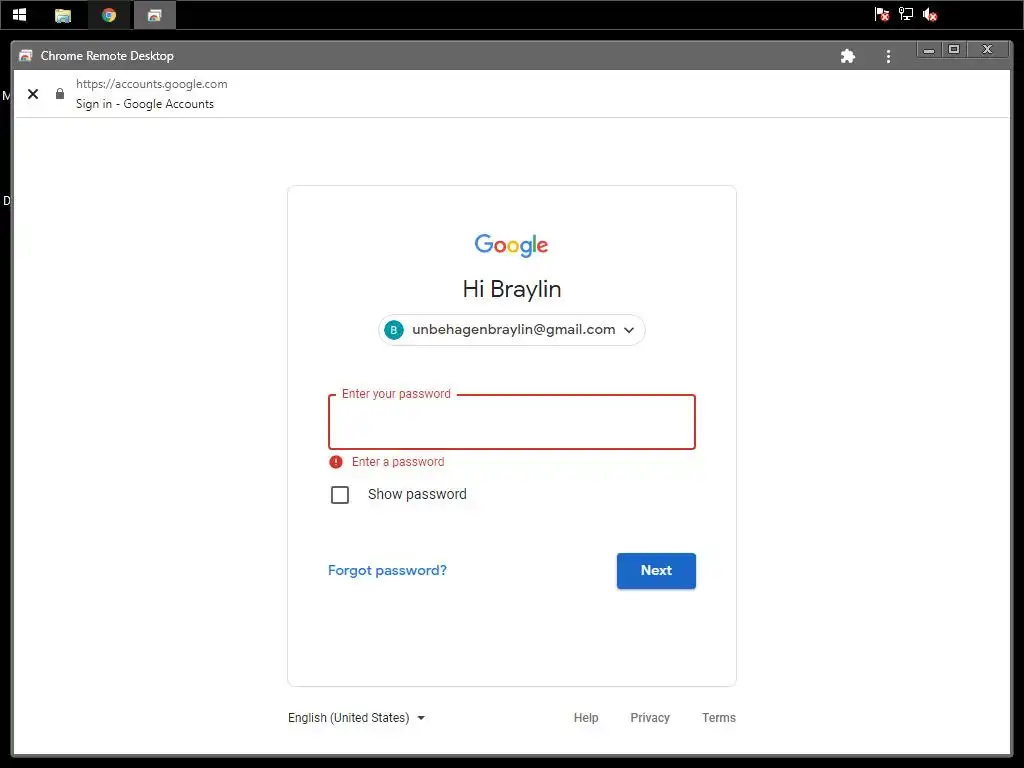Image resolution: width=1024 pixels, height=768 pixels.
Task: Enable the Show password checkbox
Action: (x=340, y=495)
